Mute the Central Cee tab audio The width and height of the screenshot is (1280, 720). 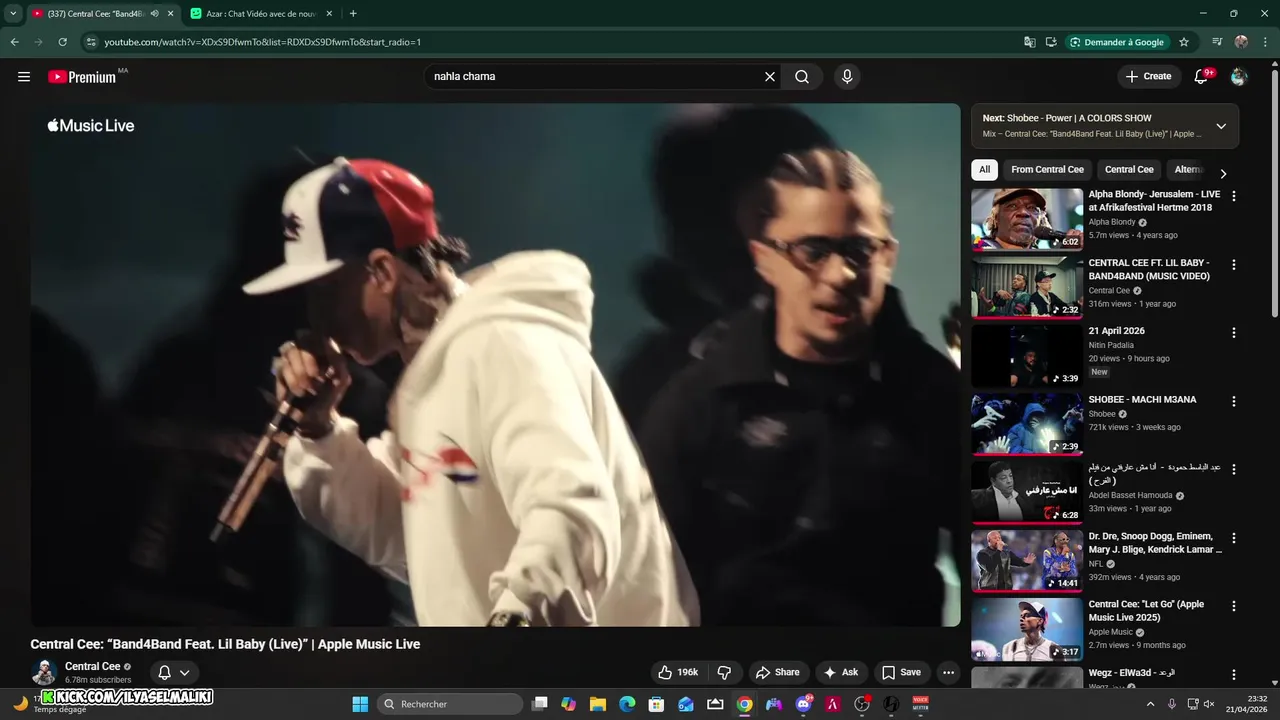154,14
